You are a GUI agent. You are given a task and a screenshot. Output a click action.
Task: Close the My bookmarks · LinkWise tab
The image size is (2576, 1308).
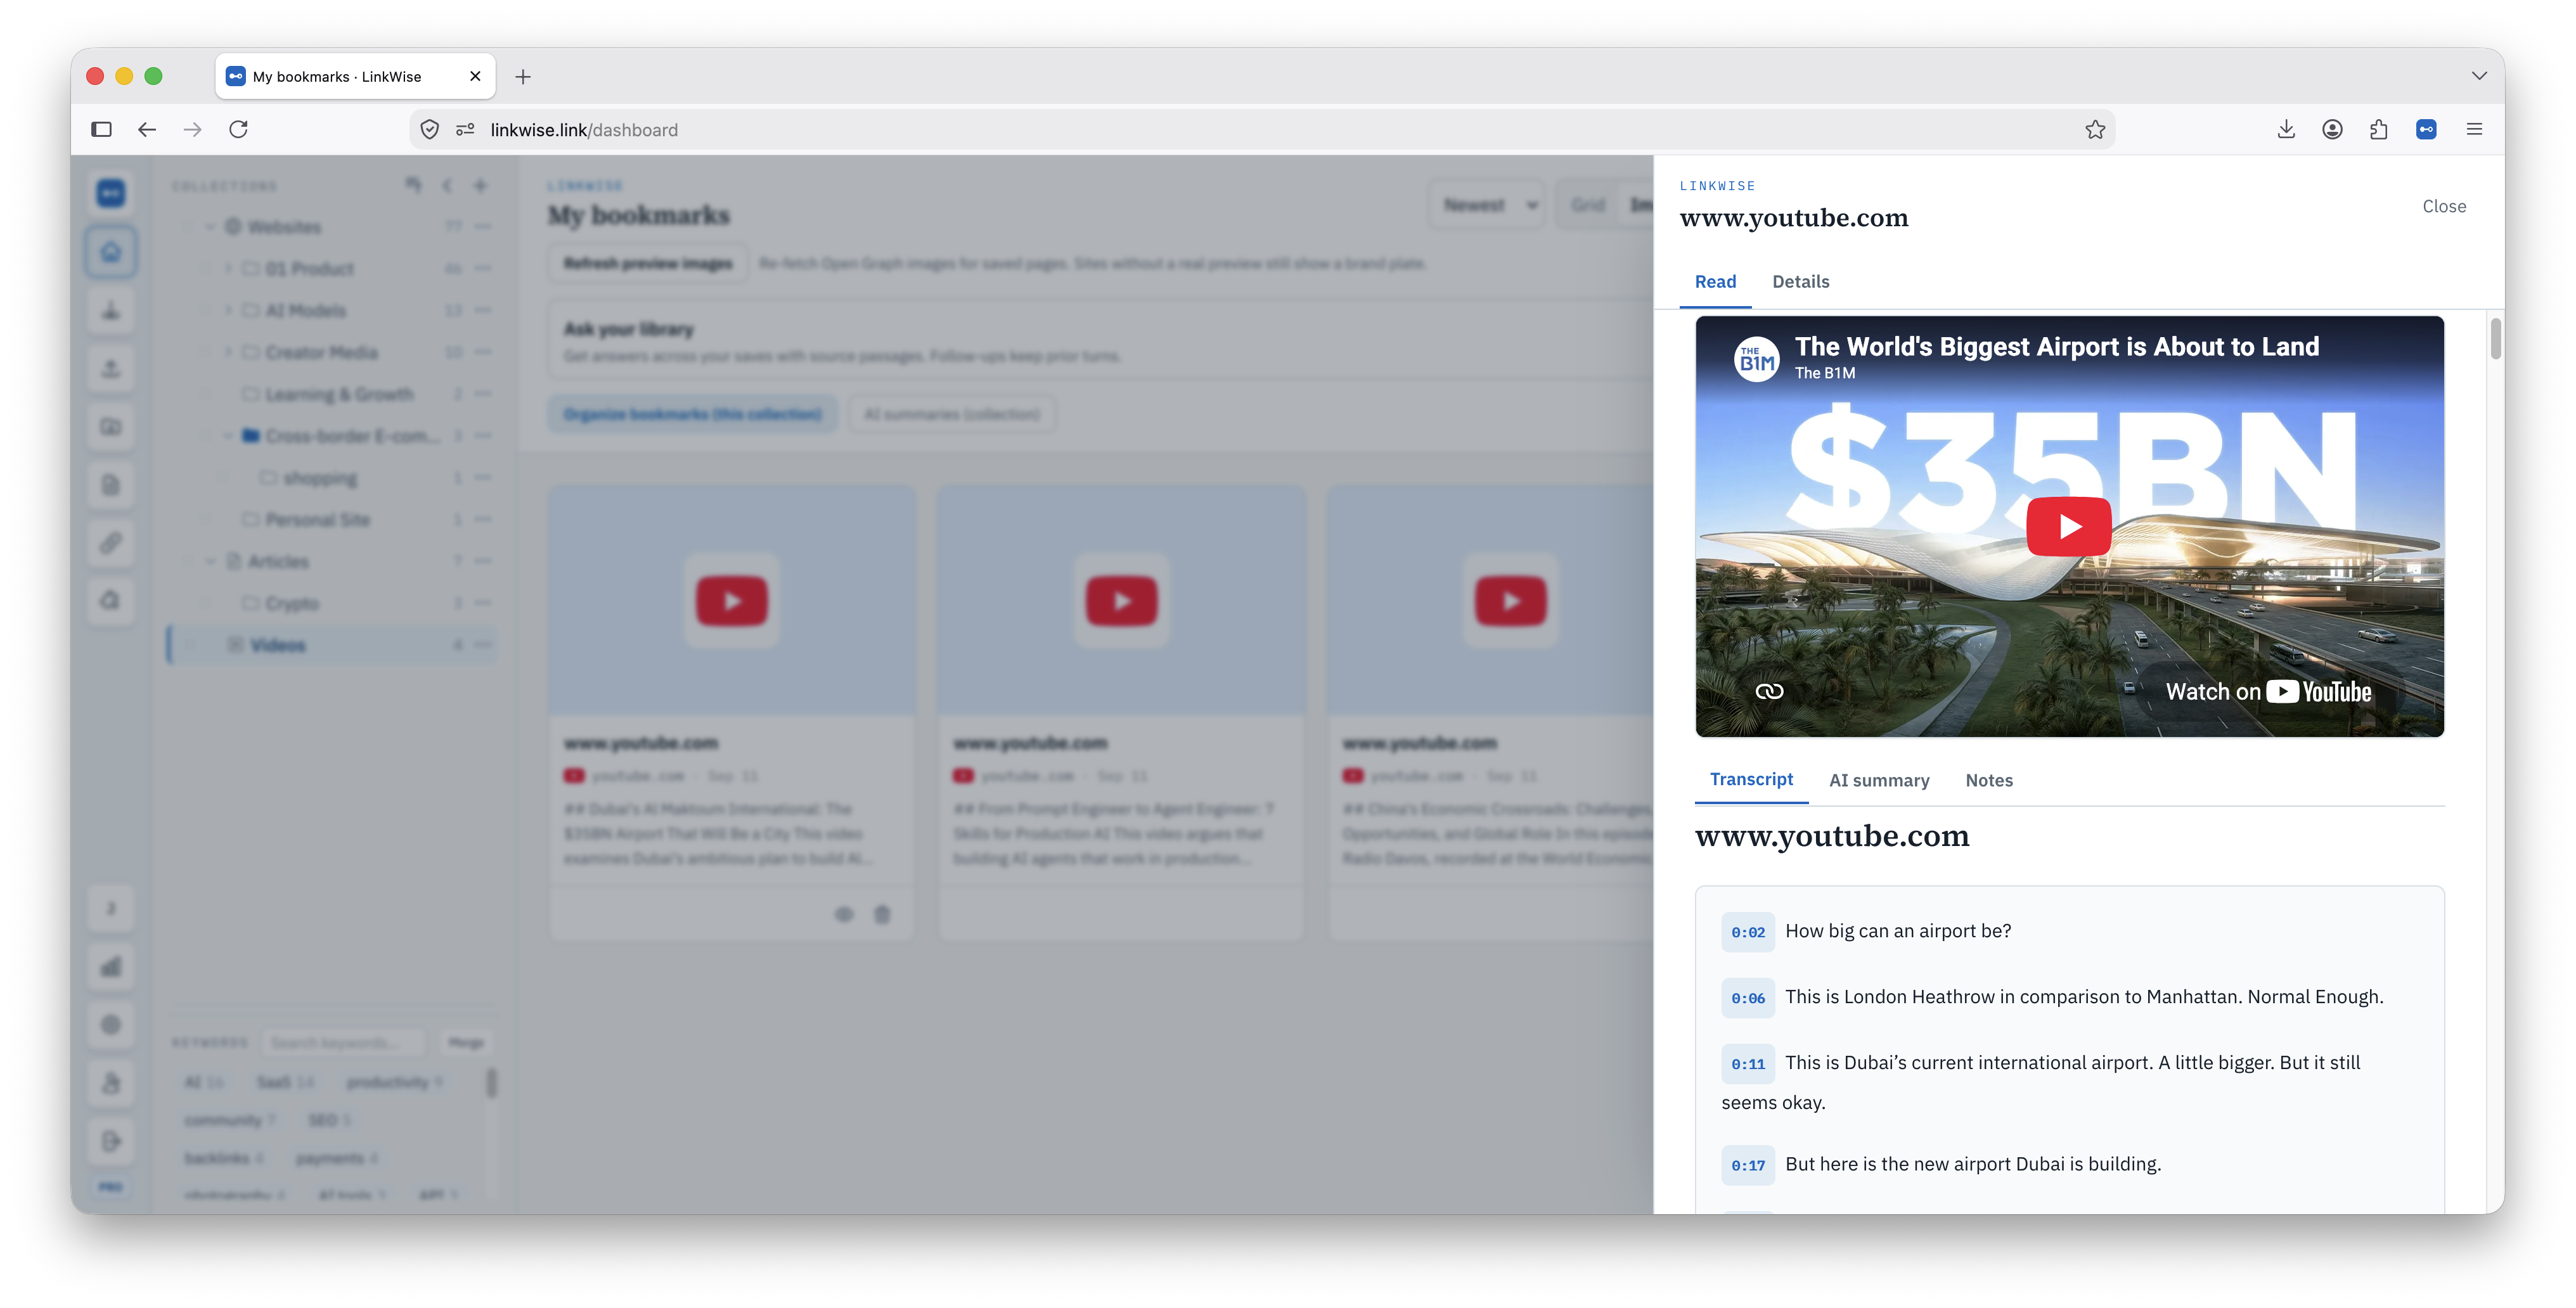click(x=475, y=76)
